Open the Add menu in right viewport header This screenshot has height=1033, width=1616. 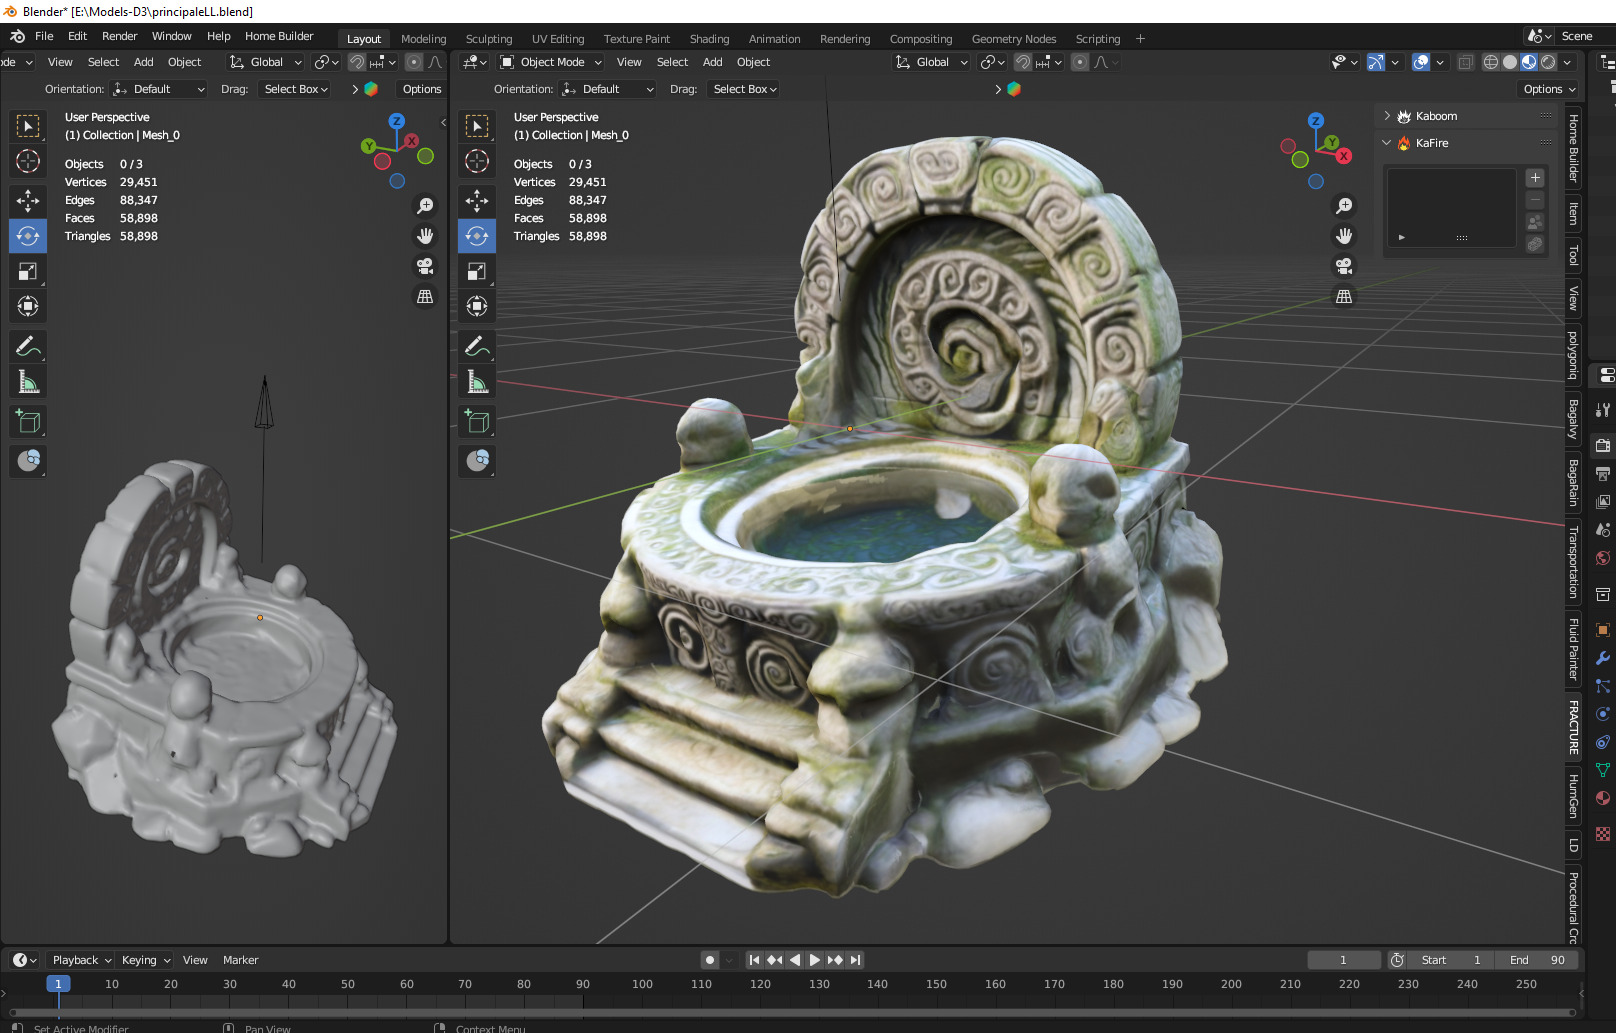[712, 62]
